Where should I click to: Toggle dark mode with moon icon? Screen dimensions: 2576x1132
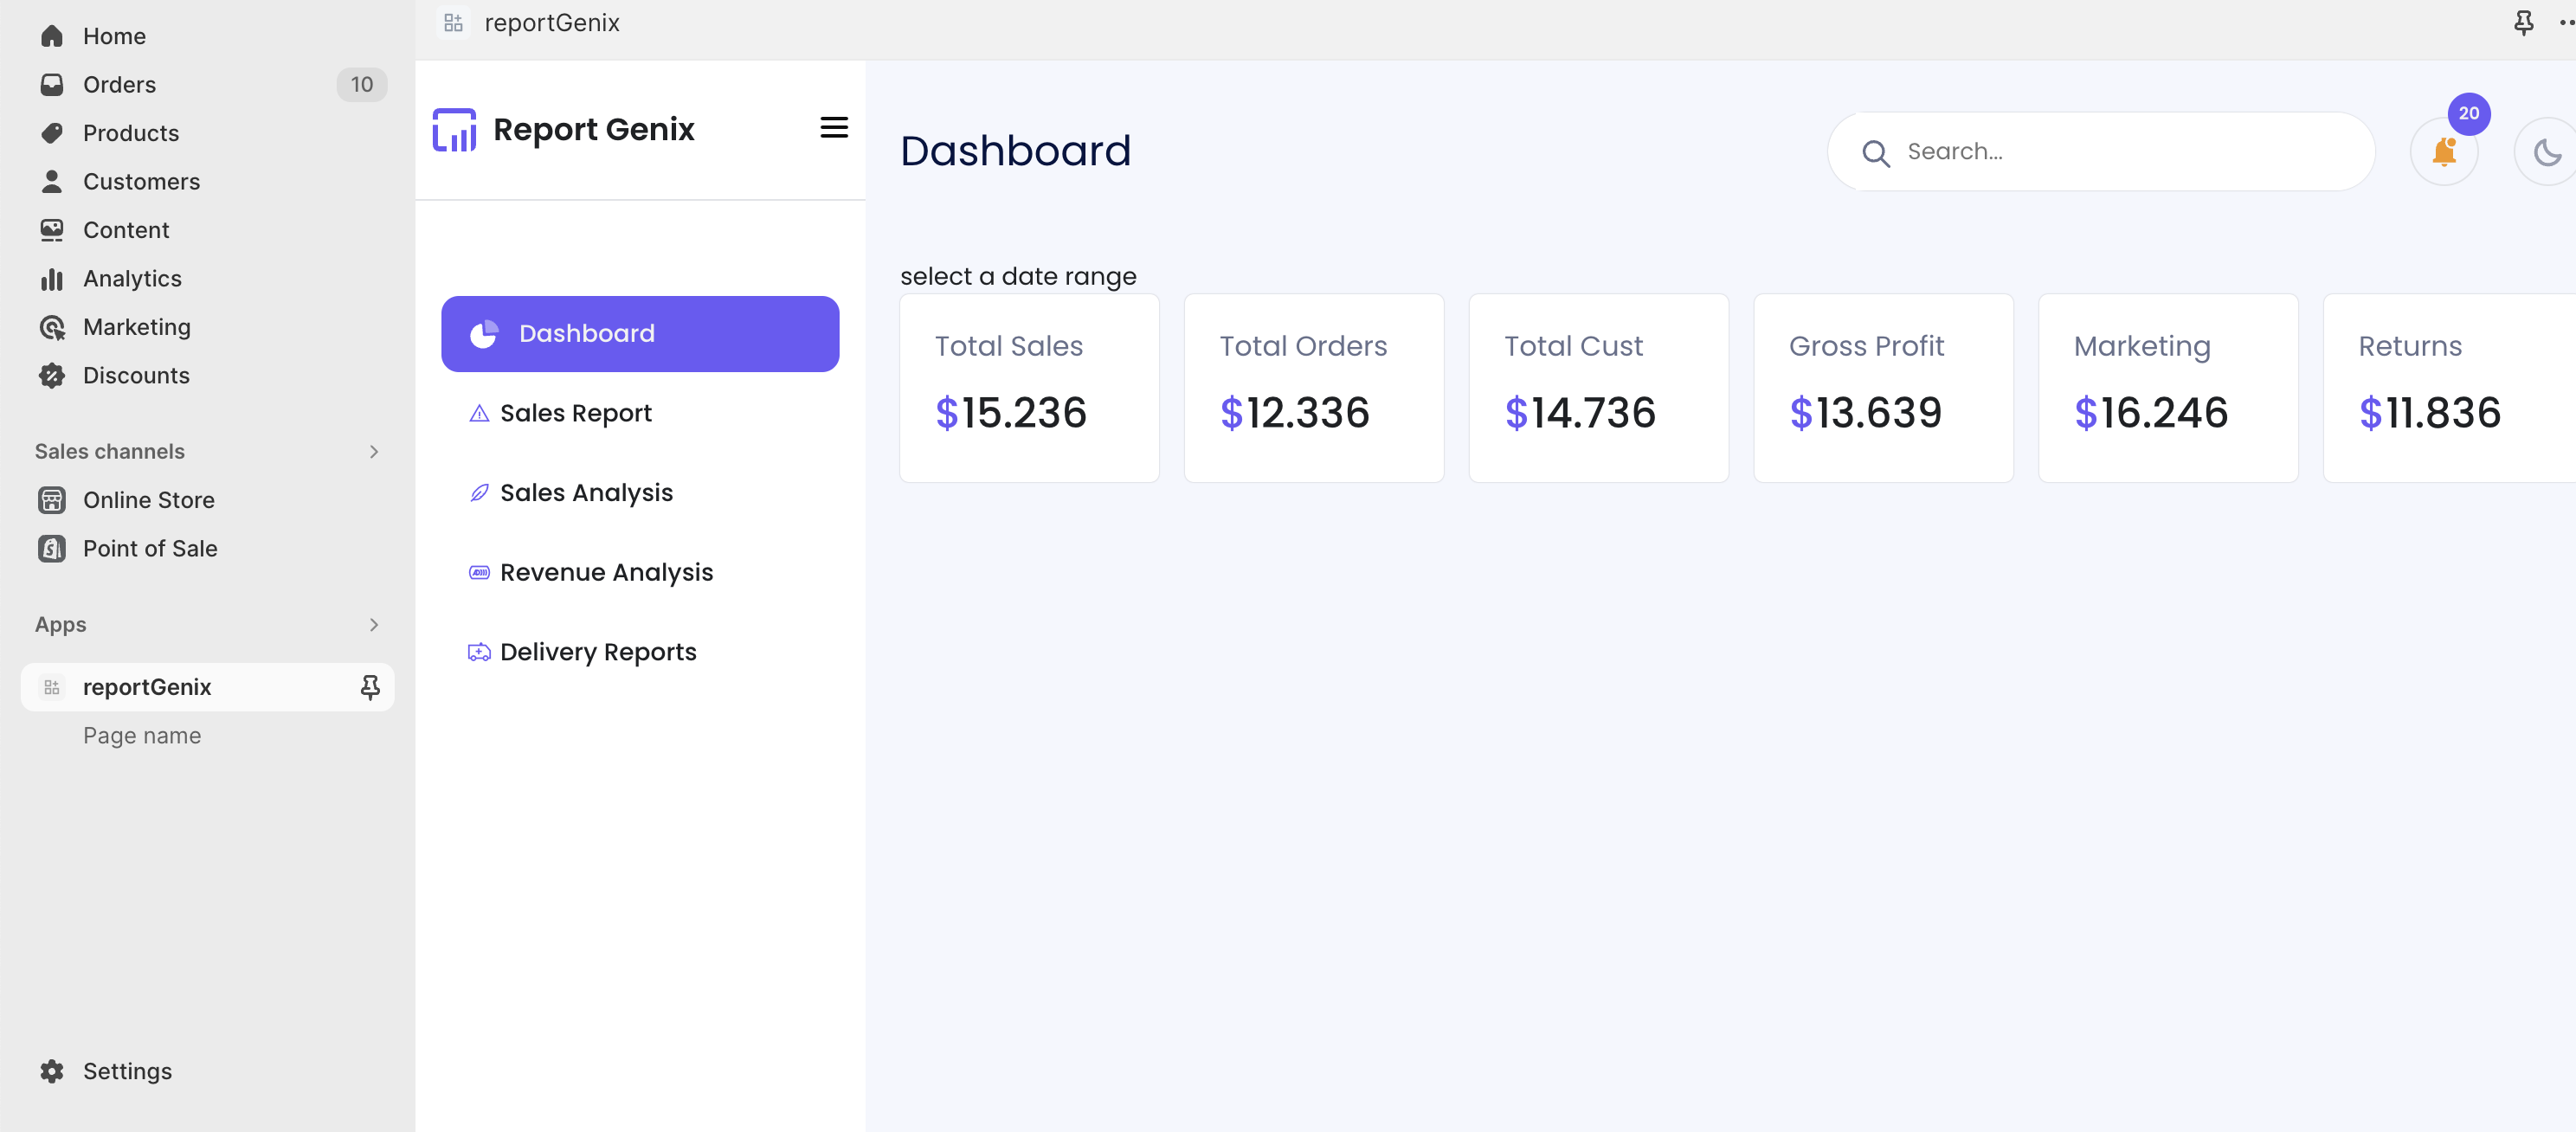(x=2546, y=152)
